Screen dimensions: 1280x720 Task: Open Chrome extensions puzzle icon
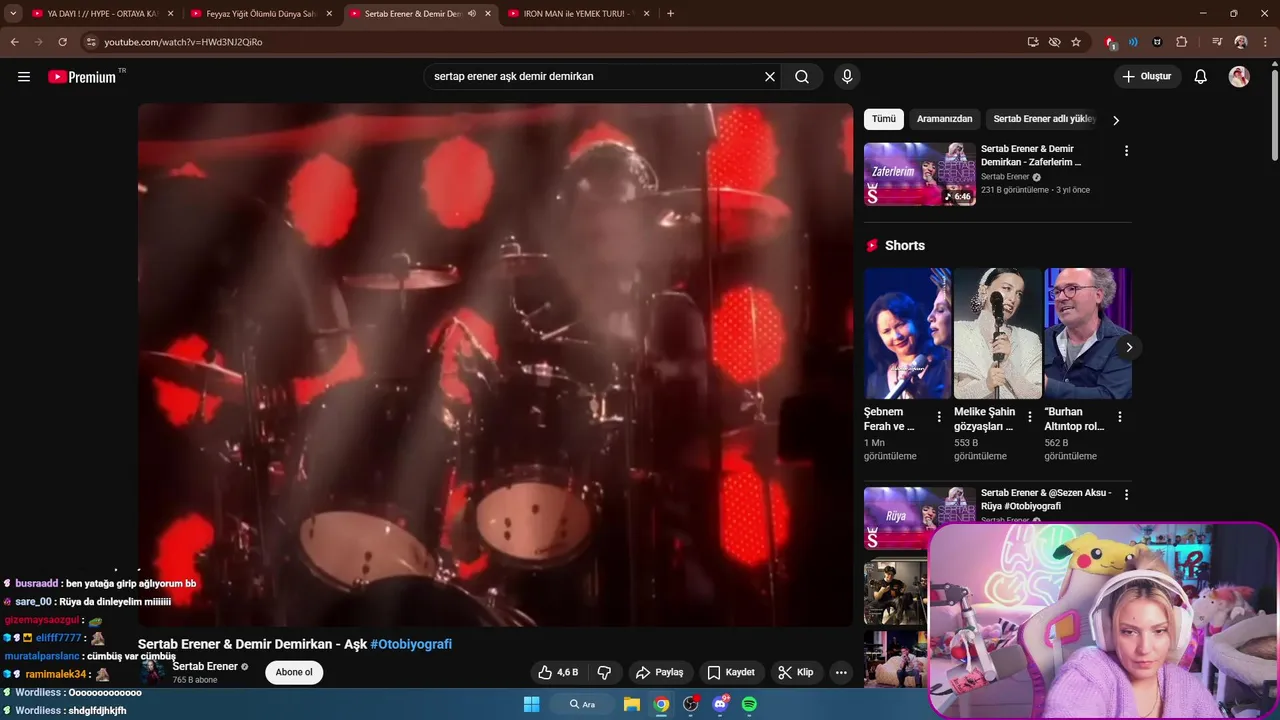tap(1182, 42)
